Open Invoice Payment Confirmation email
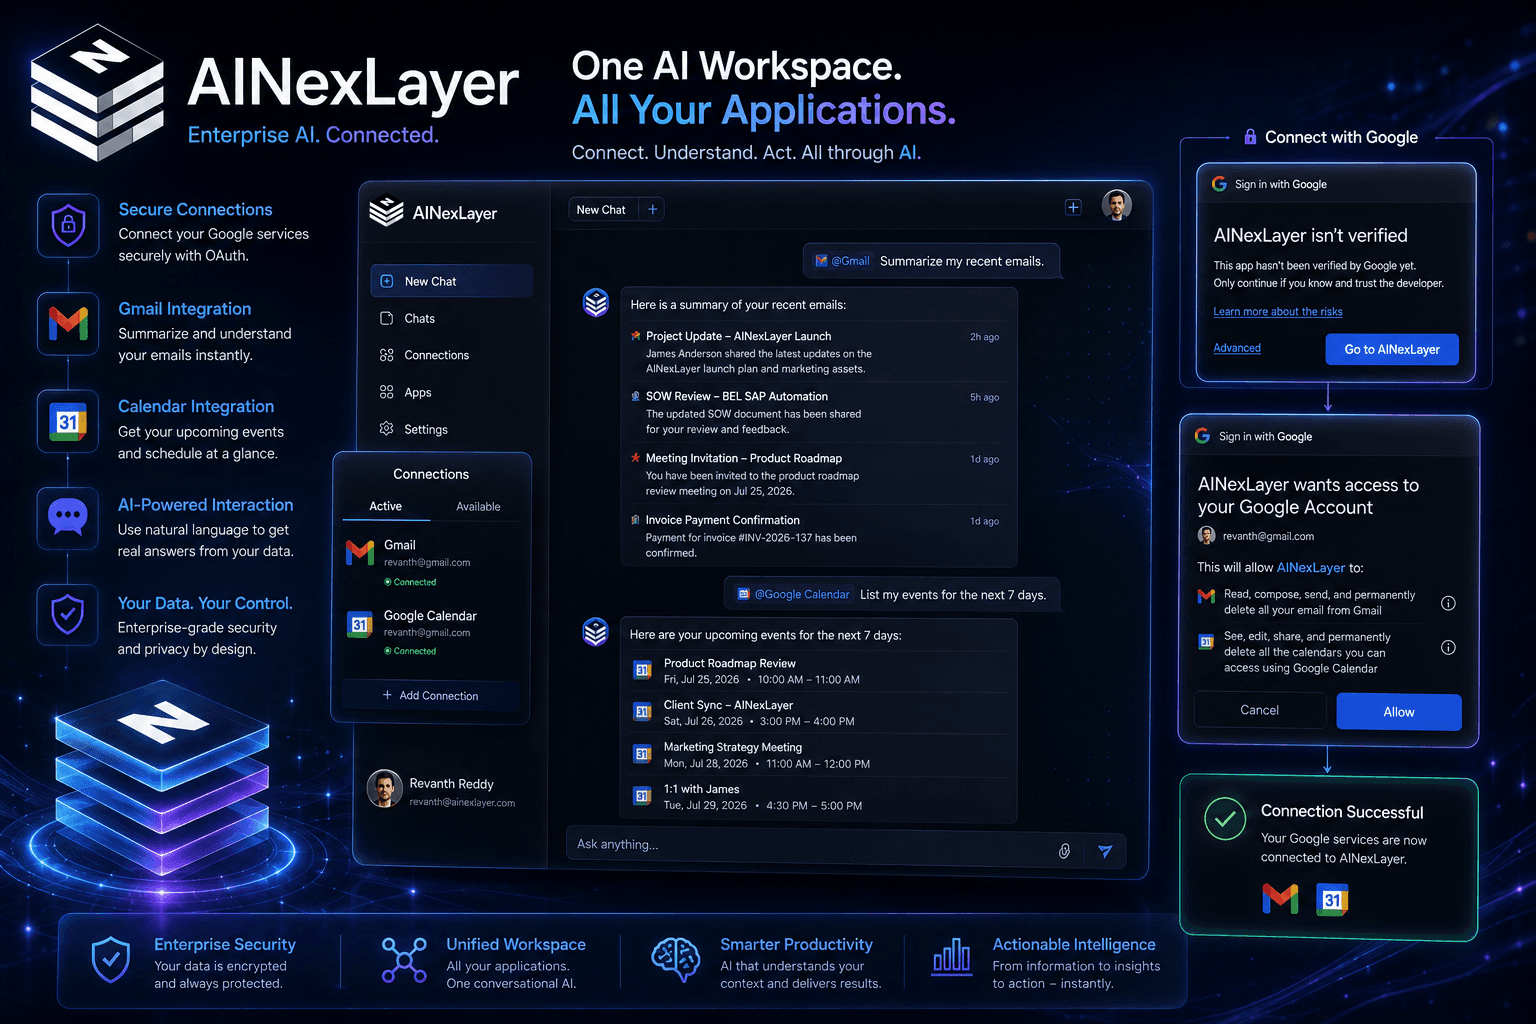The height and width of the screenshot is (1024, 1536). click(x=818, y=536)
